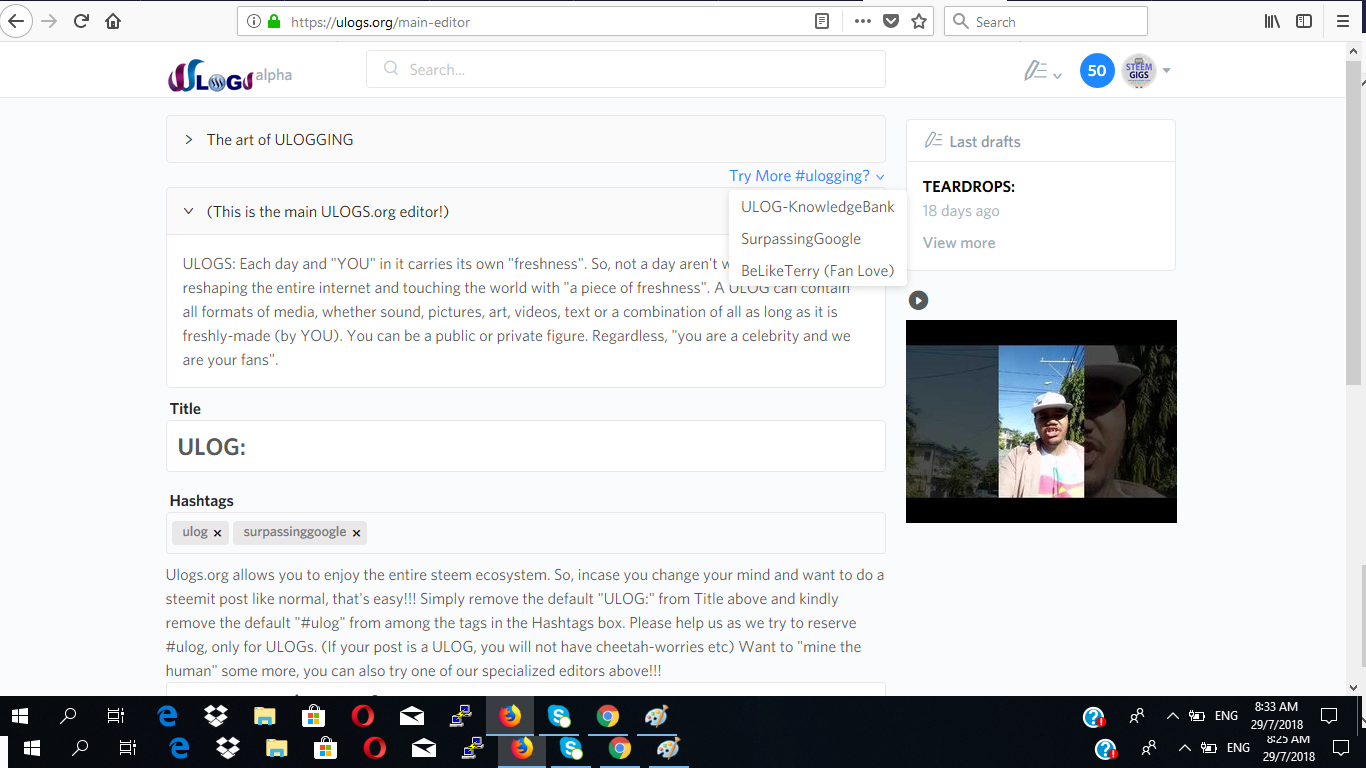Expand The art of ULOGGING section
The image size is (1366, 768).
pyautogui.click(x=526, y=139)
